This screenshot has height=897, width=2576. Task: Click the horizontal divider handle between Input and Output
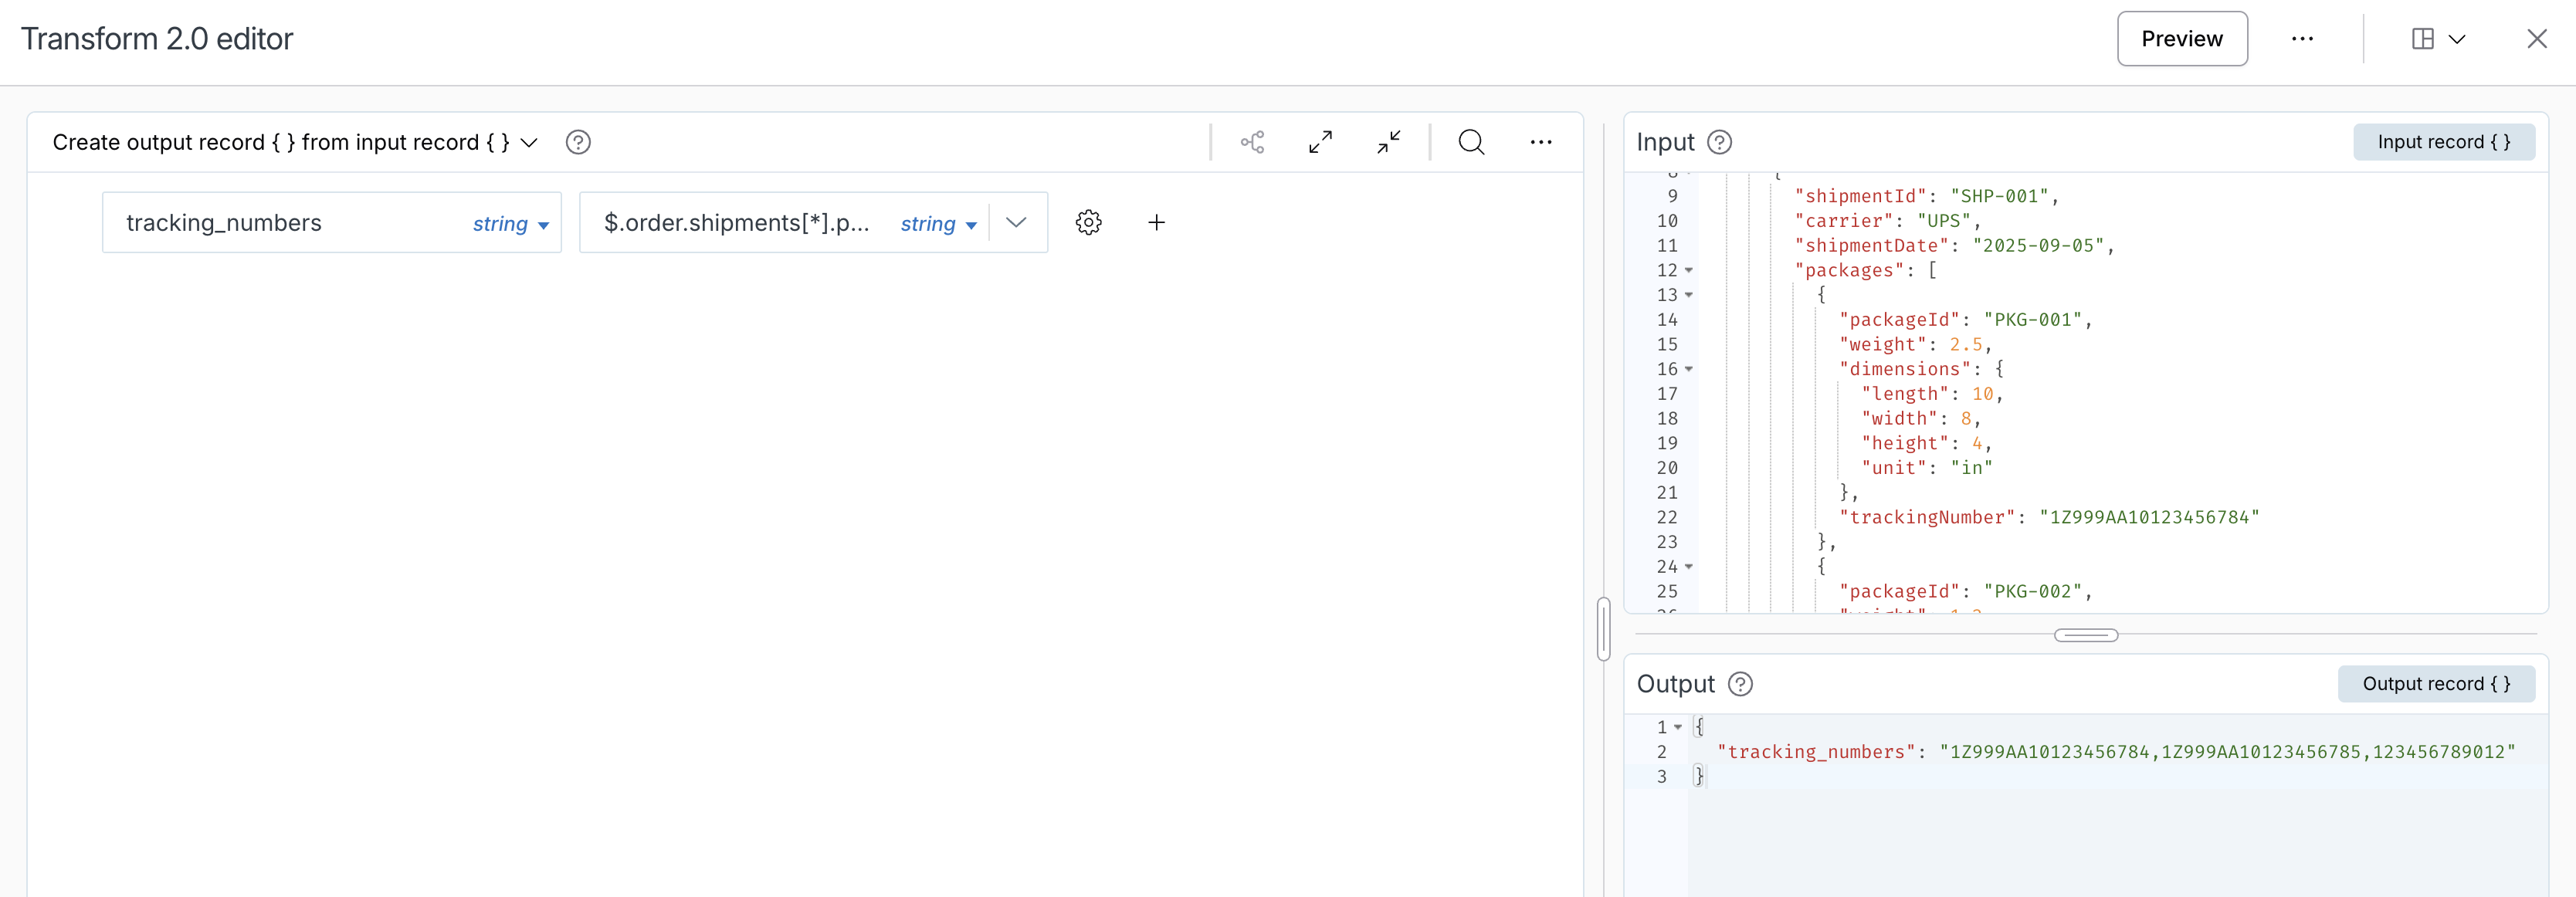(x=2085, y=635)
